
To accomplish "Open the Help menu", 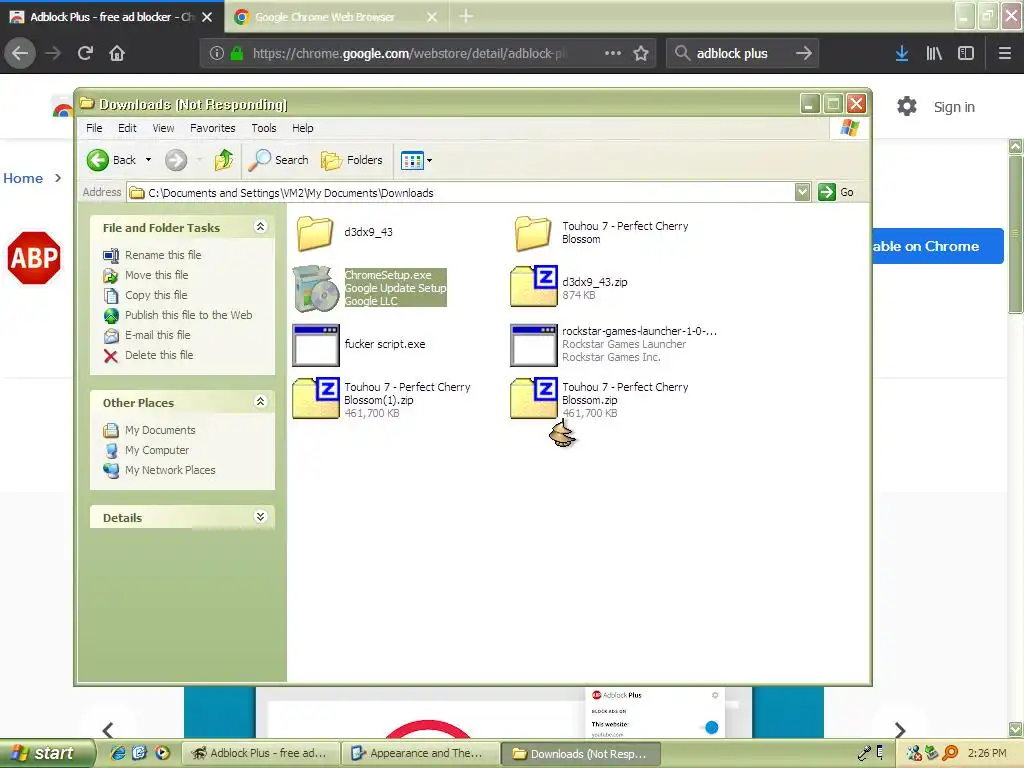I will (302, 128).
